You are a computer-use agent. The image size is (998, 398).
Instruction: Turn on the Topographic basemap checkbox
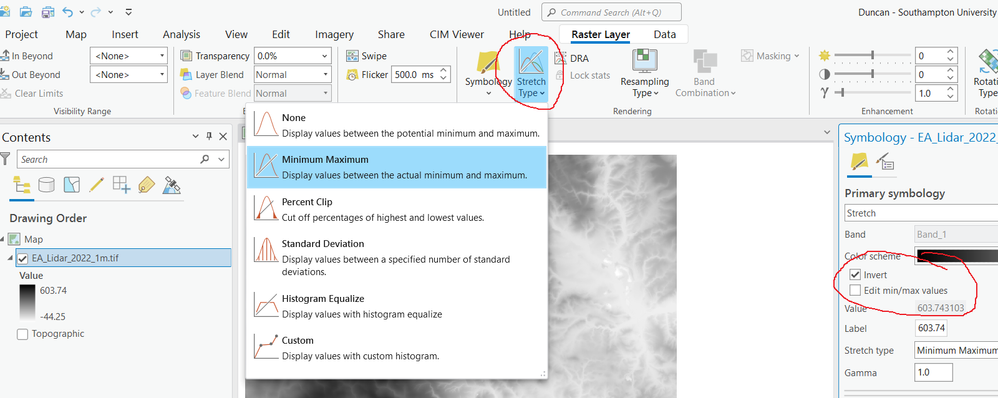point(23,334)
